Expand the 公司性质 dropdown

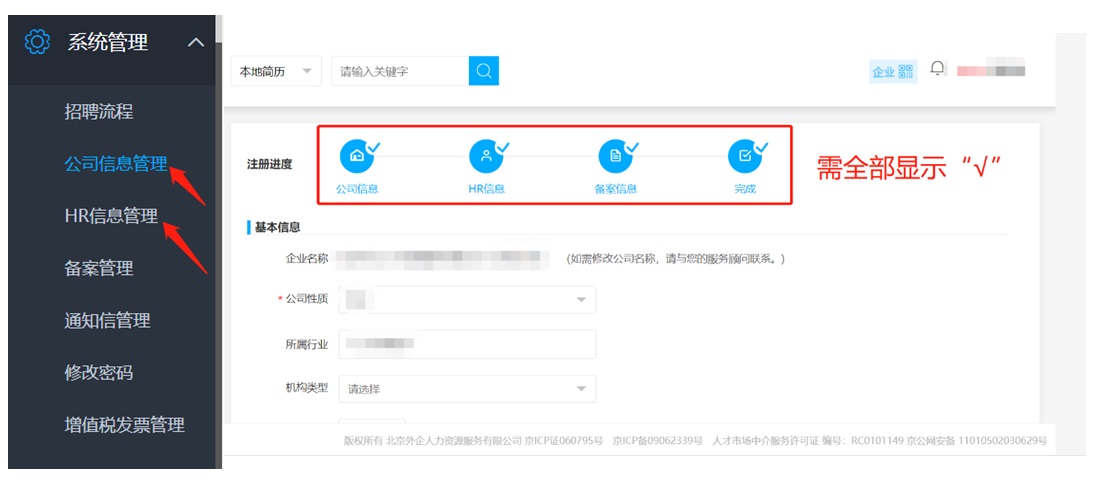pyautogui.click(x=467, y=300)
